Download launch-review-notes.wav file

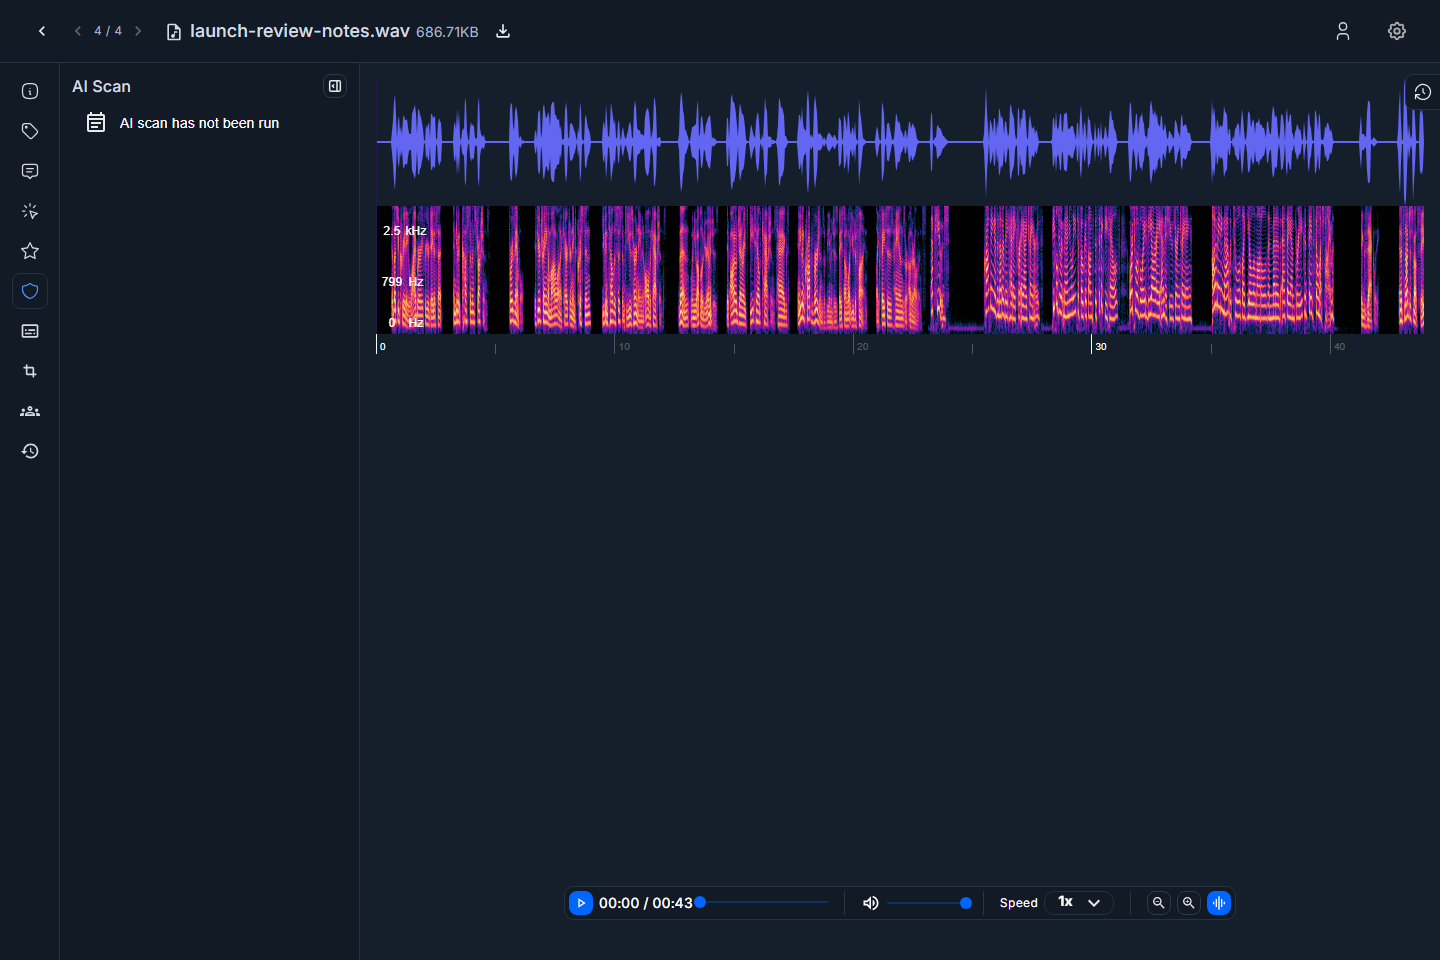click(503, 31)
